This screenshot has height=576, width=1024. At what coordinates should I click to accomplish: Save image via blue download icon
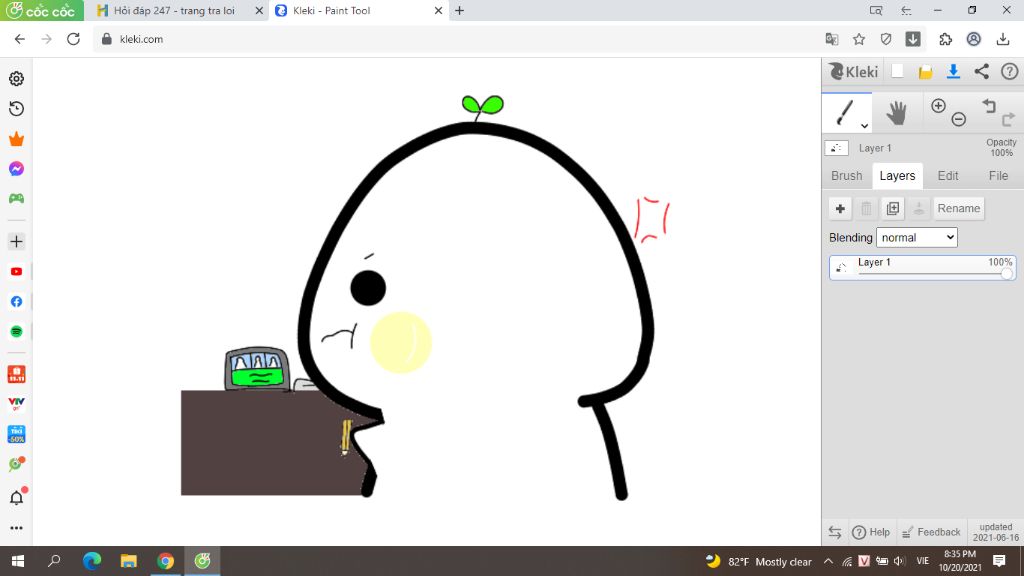click(x=953, y=71)
